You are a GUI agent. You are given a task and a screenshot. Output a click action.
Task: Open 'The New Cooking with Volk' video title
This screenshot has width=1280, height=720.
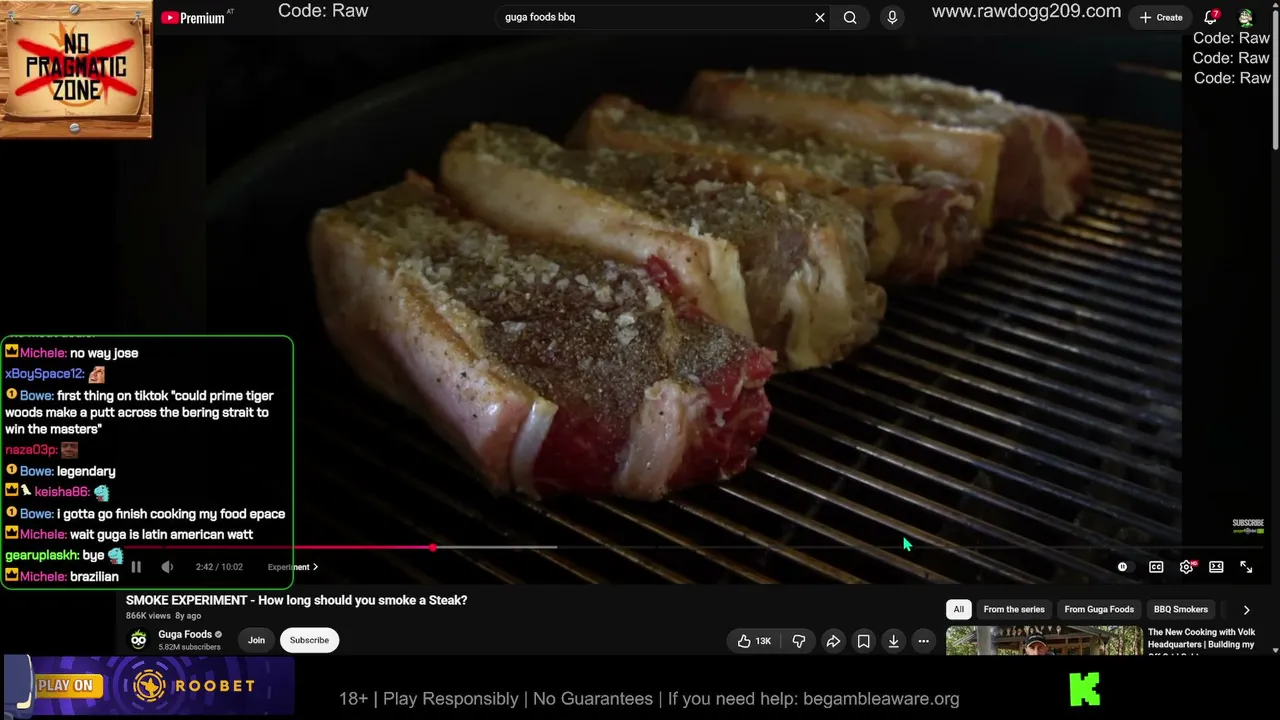[x=1201, y=639]
